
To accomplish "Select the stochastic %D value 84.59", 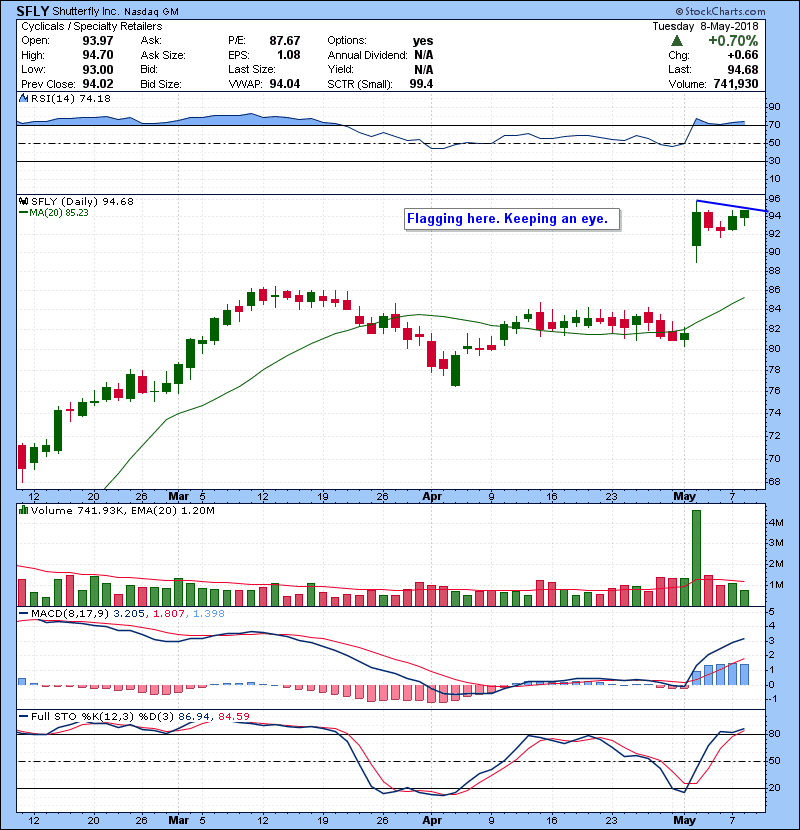I will click(x=233, y=716).
